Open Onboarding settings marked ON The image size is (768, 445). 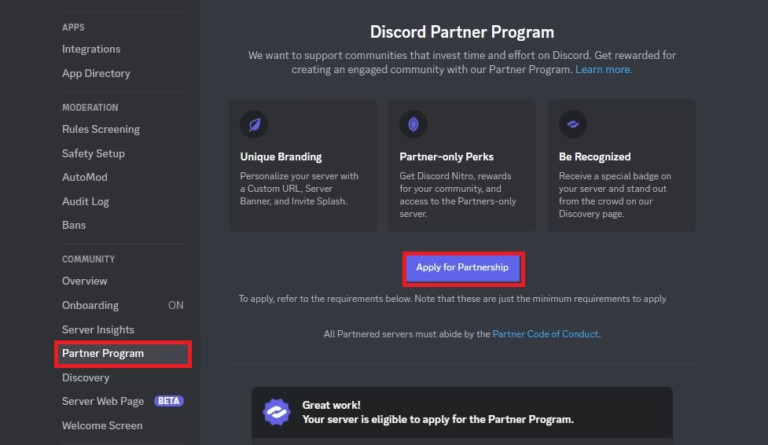coord(90,305)
